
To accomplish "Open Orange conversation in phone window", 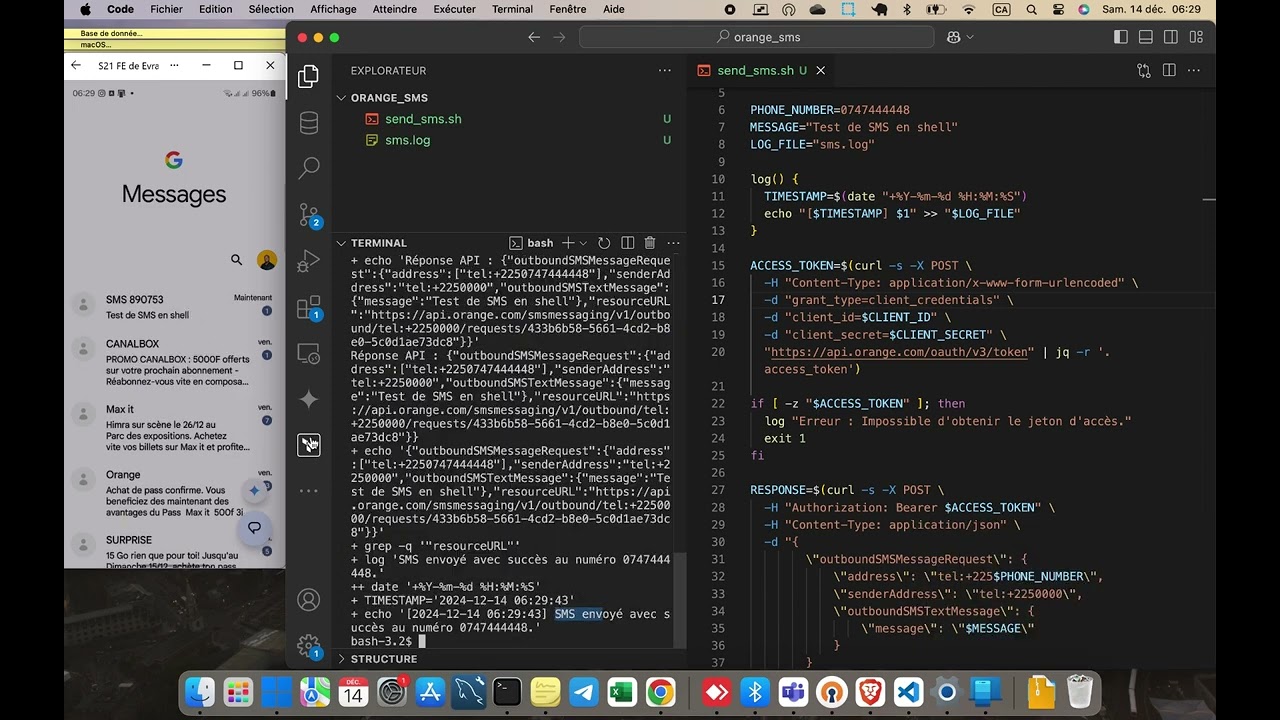I will tap(174, 494).
